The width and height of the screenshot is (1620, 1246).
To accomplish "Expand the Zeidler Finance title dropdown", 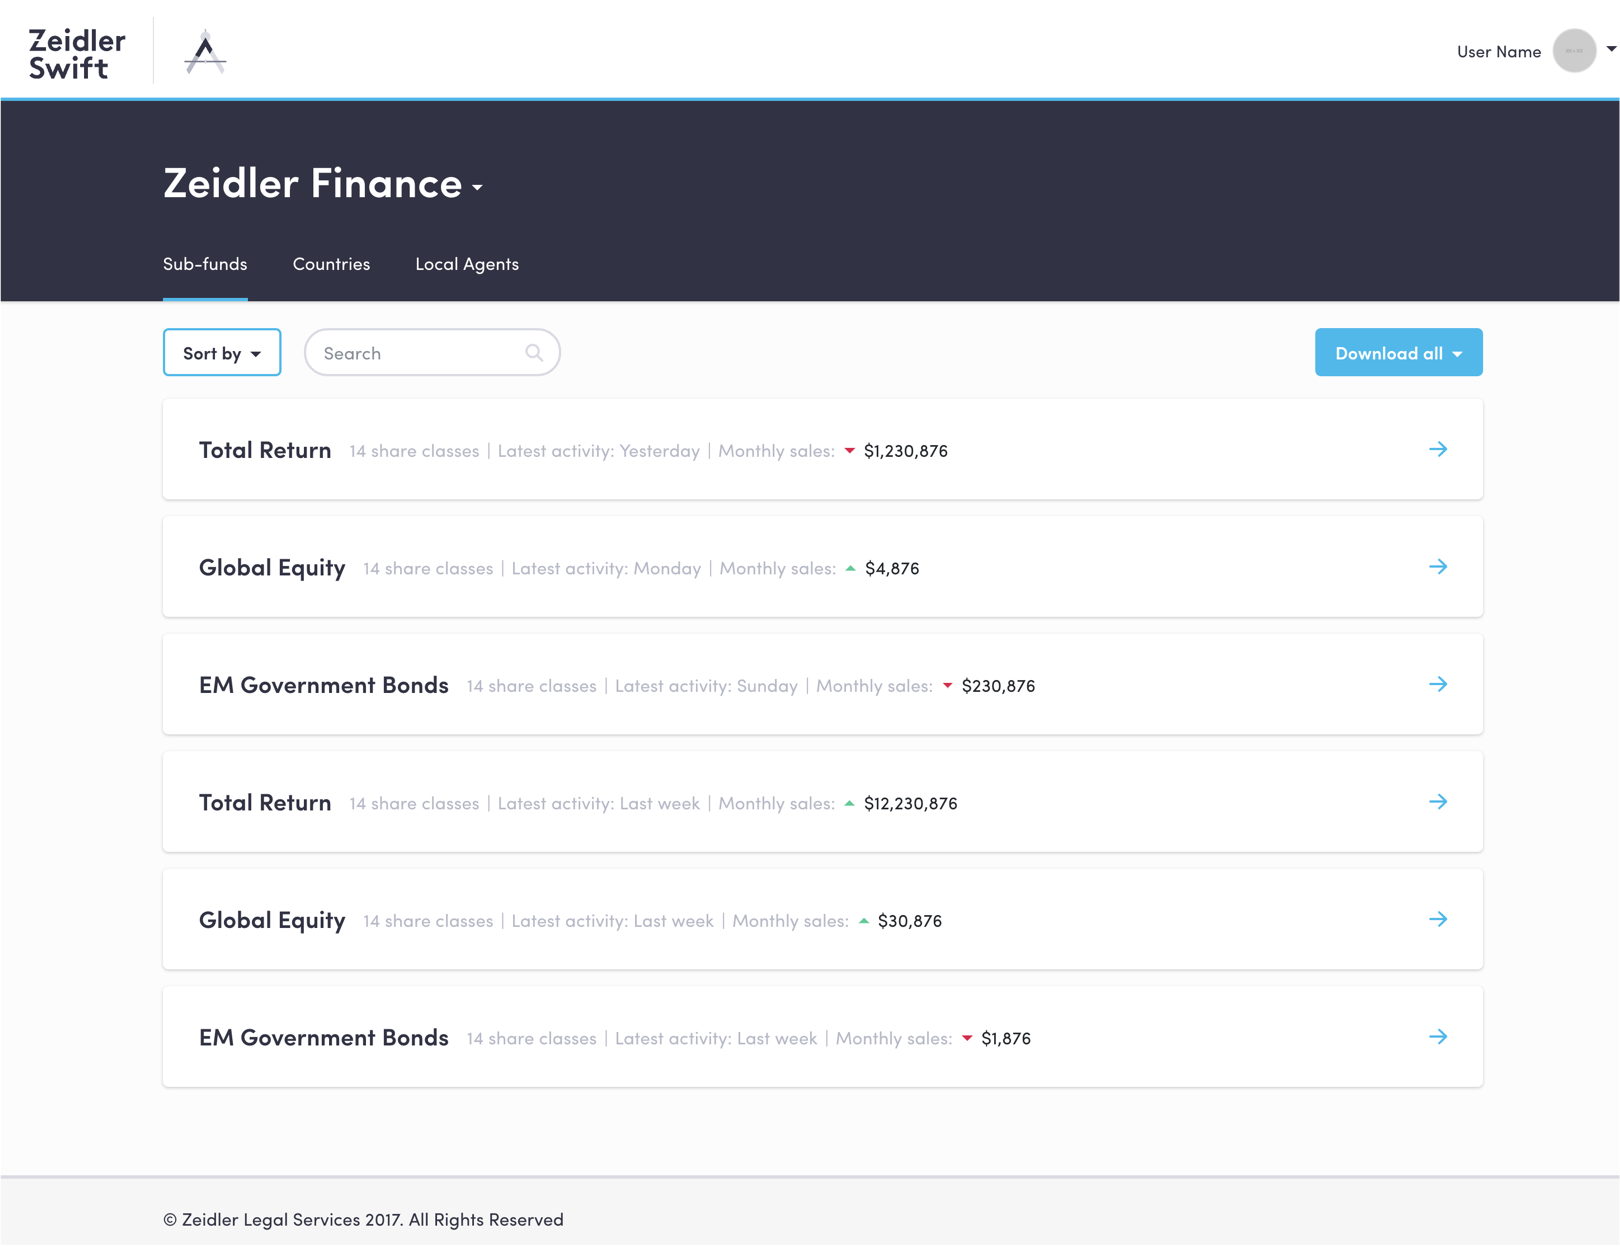I will click(x=478, y=187).
